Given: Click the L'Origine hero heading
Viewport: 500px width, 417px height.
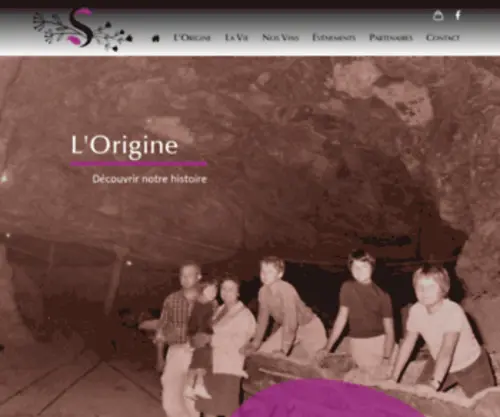Looking at the screenshot, I should (125, 146).
